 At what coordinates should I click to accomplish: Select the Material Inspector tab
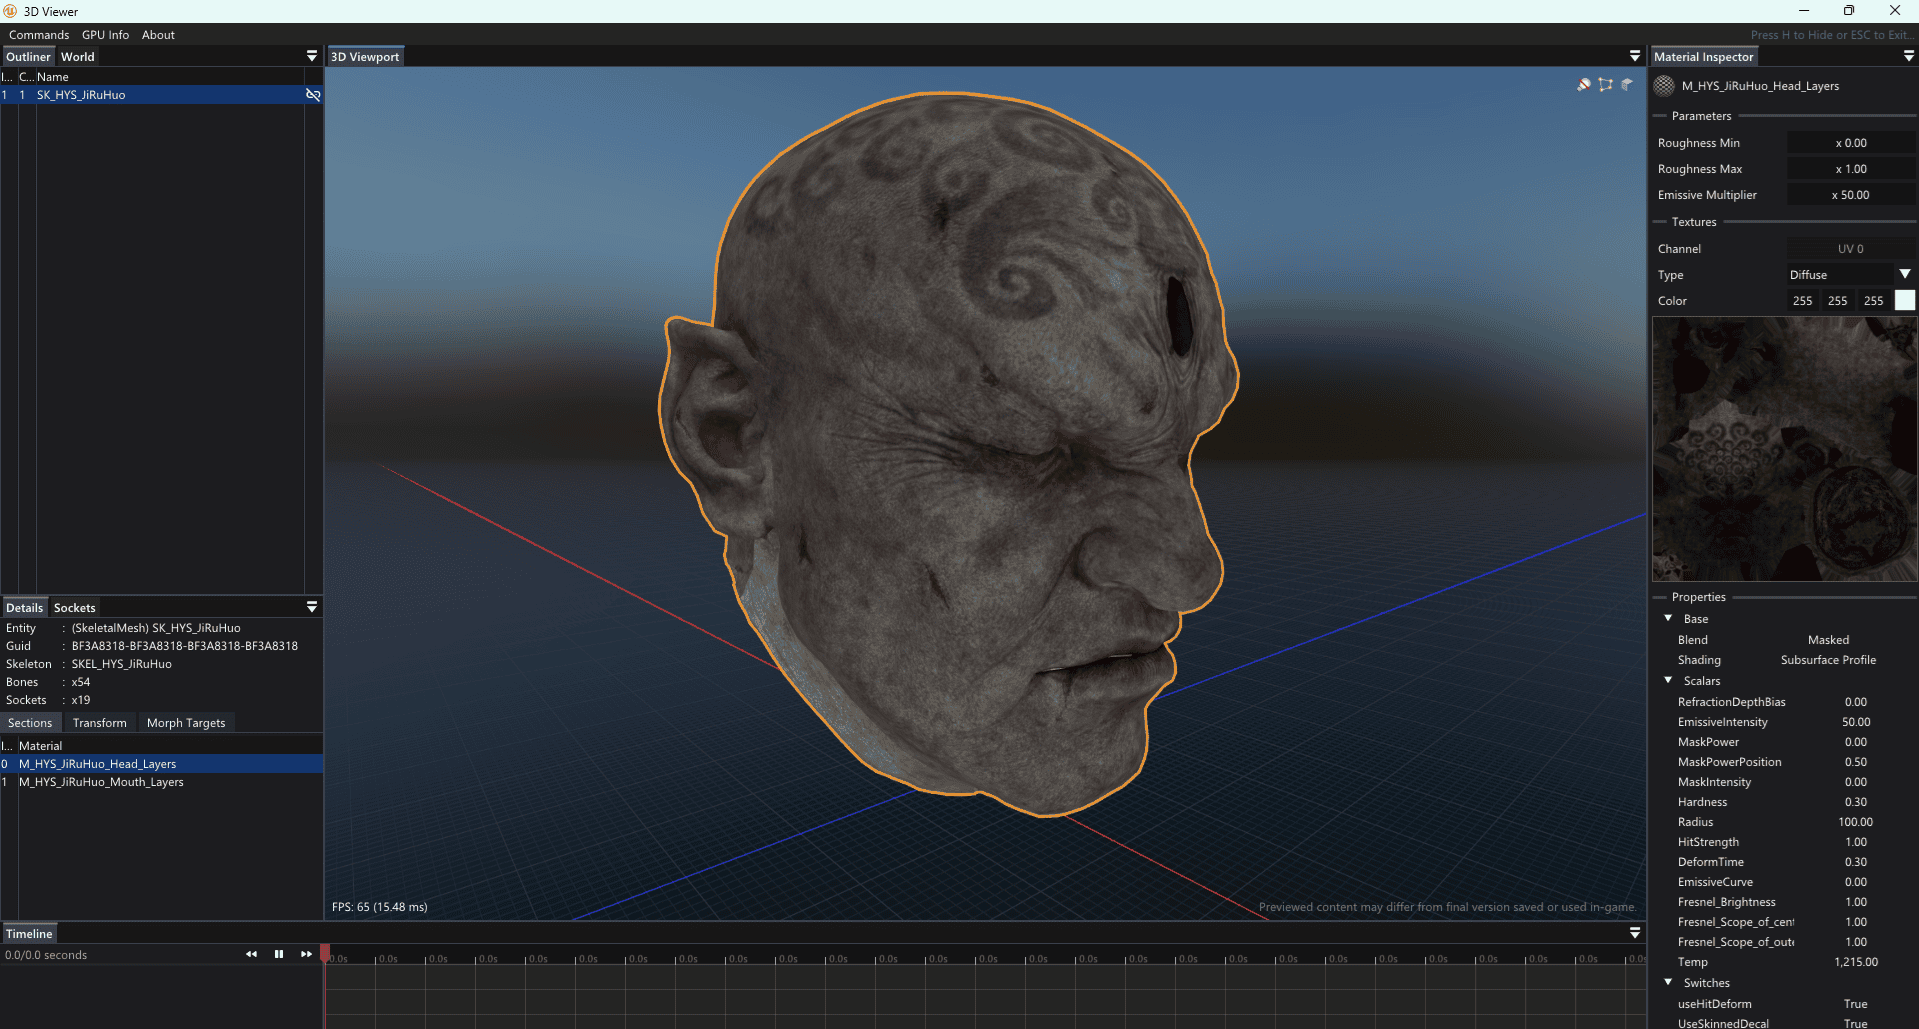[1704, 57]
